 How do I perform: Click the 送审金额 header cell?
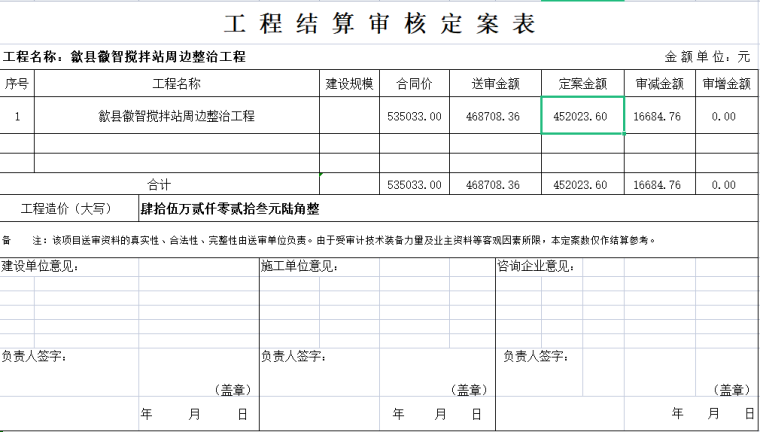click(x=494, y=84)
